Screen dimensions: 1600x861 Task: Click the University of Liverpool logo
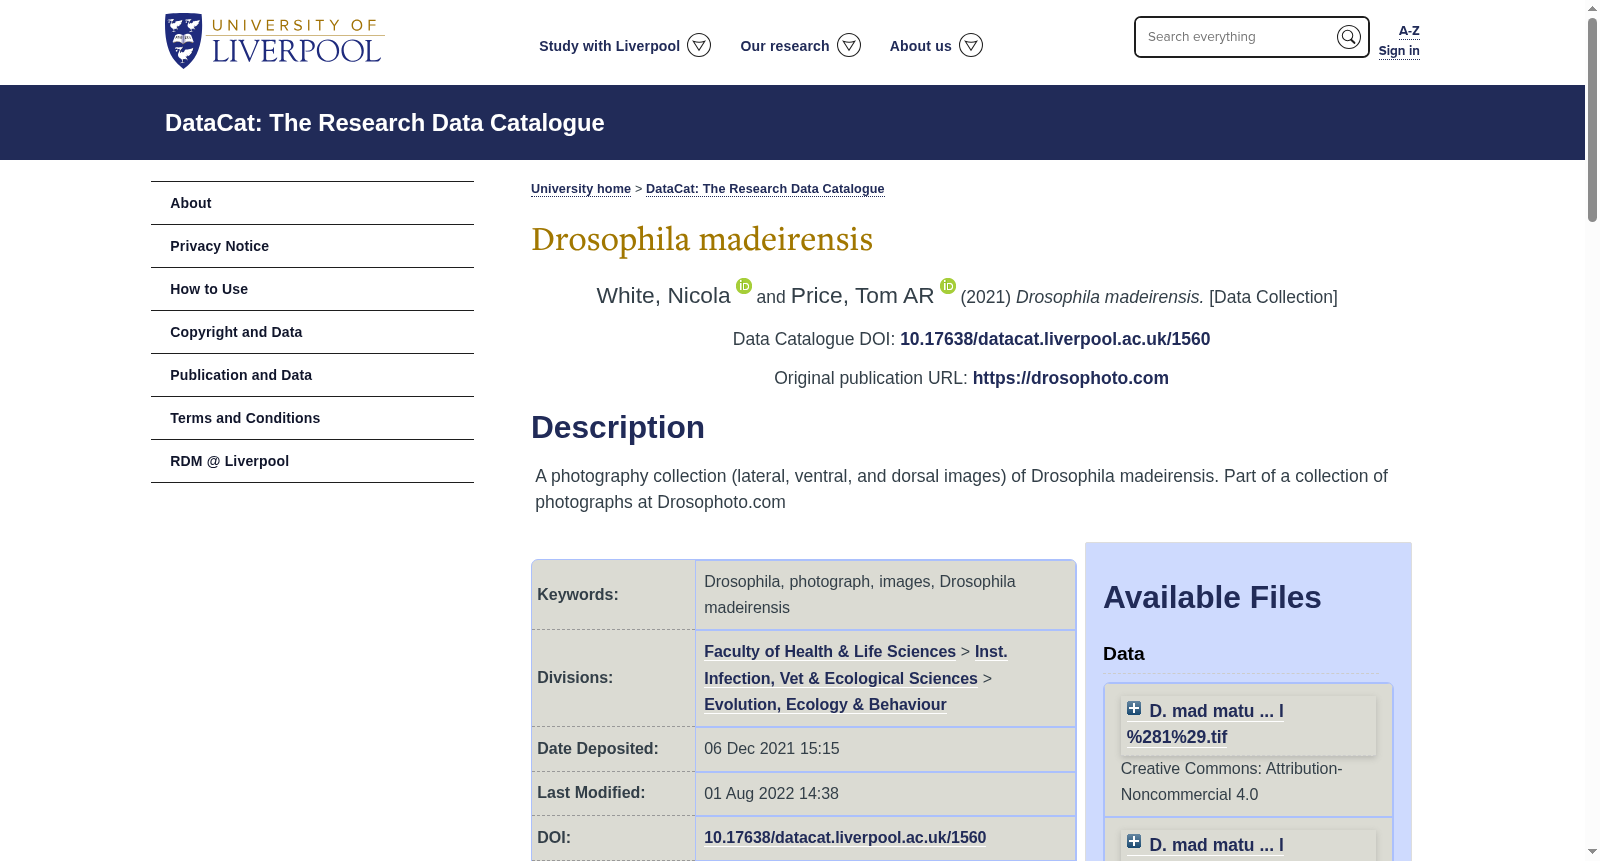[274, 41]
